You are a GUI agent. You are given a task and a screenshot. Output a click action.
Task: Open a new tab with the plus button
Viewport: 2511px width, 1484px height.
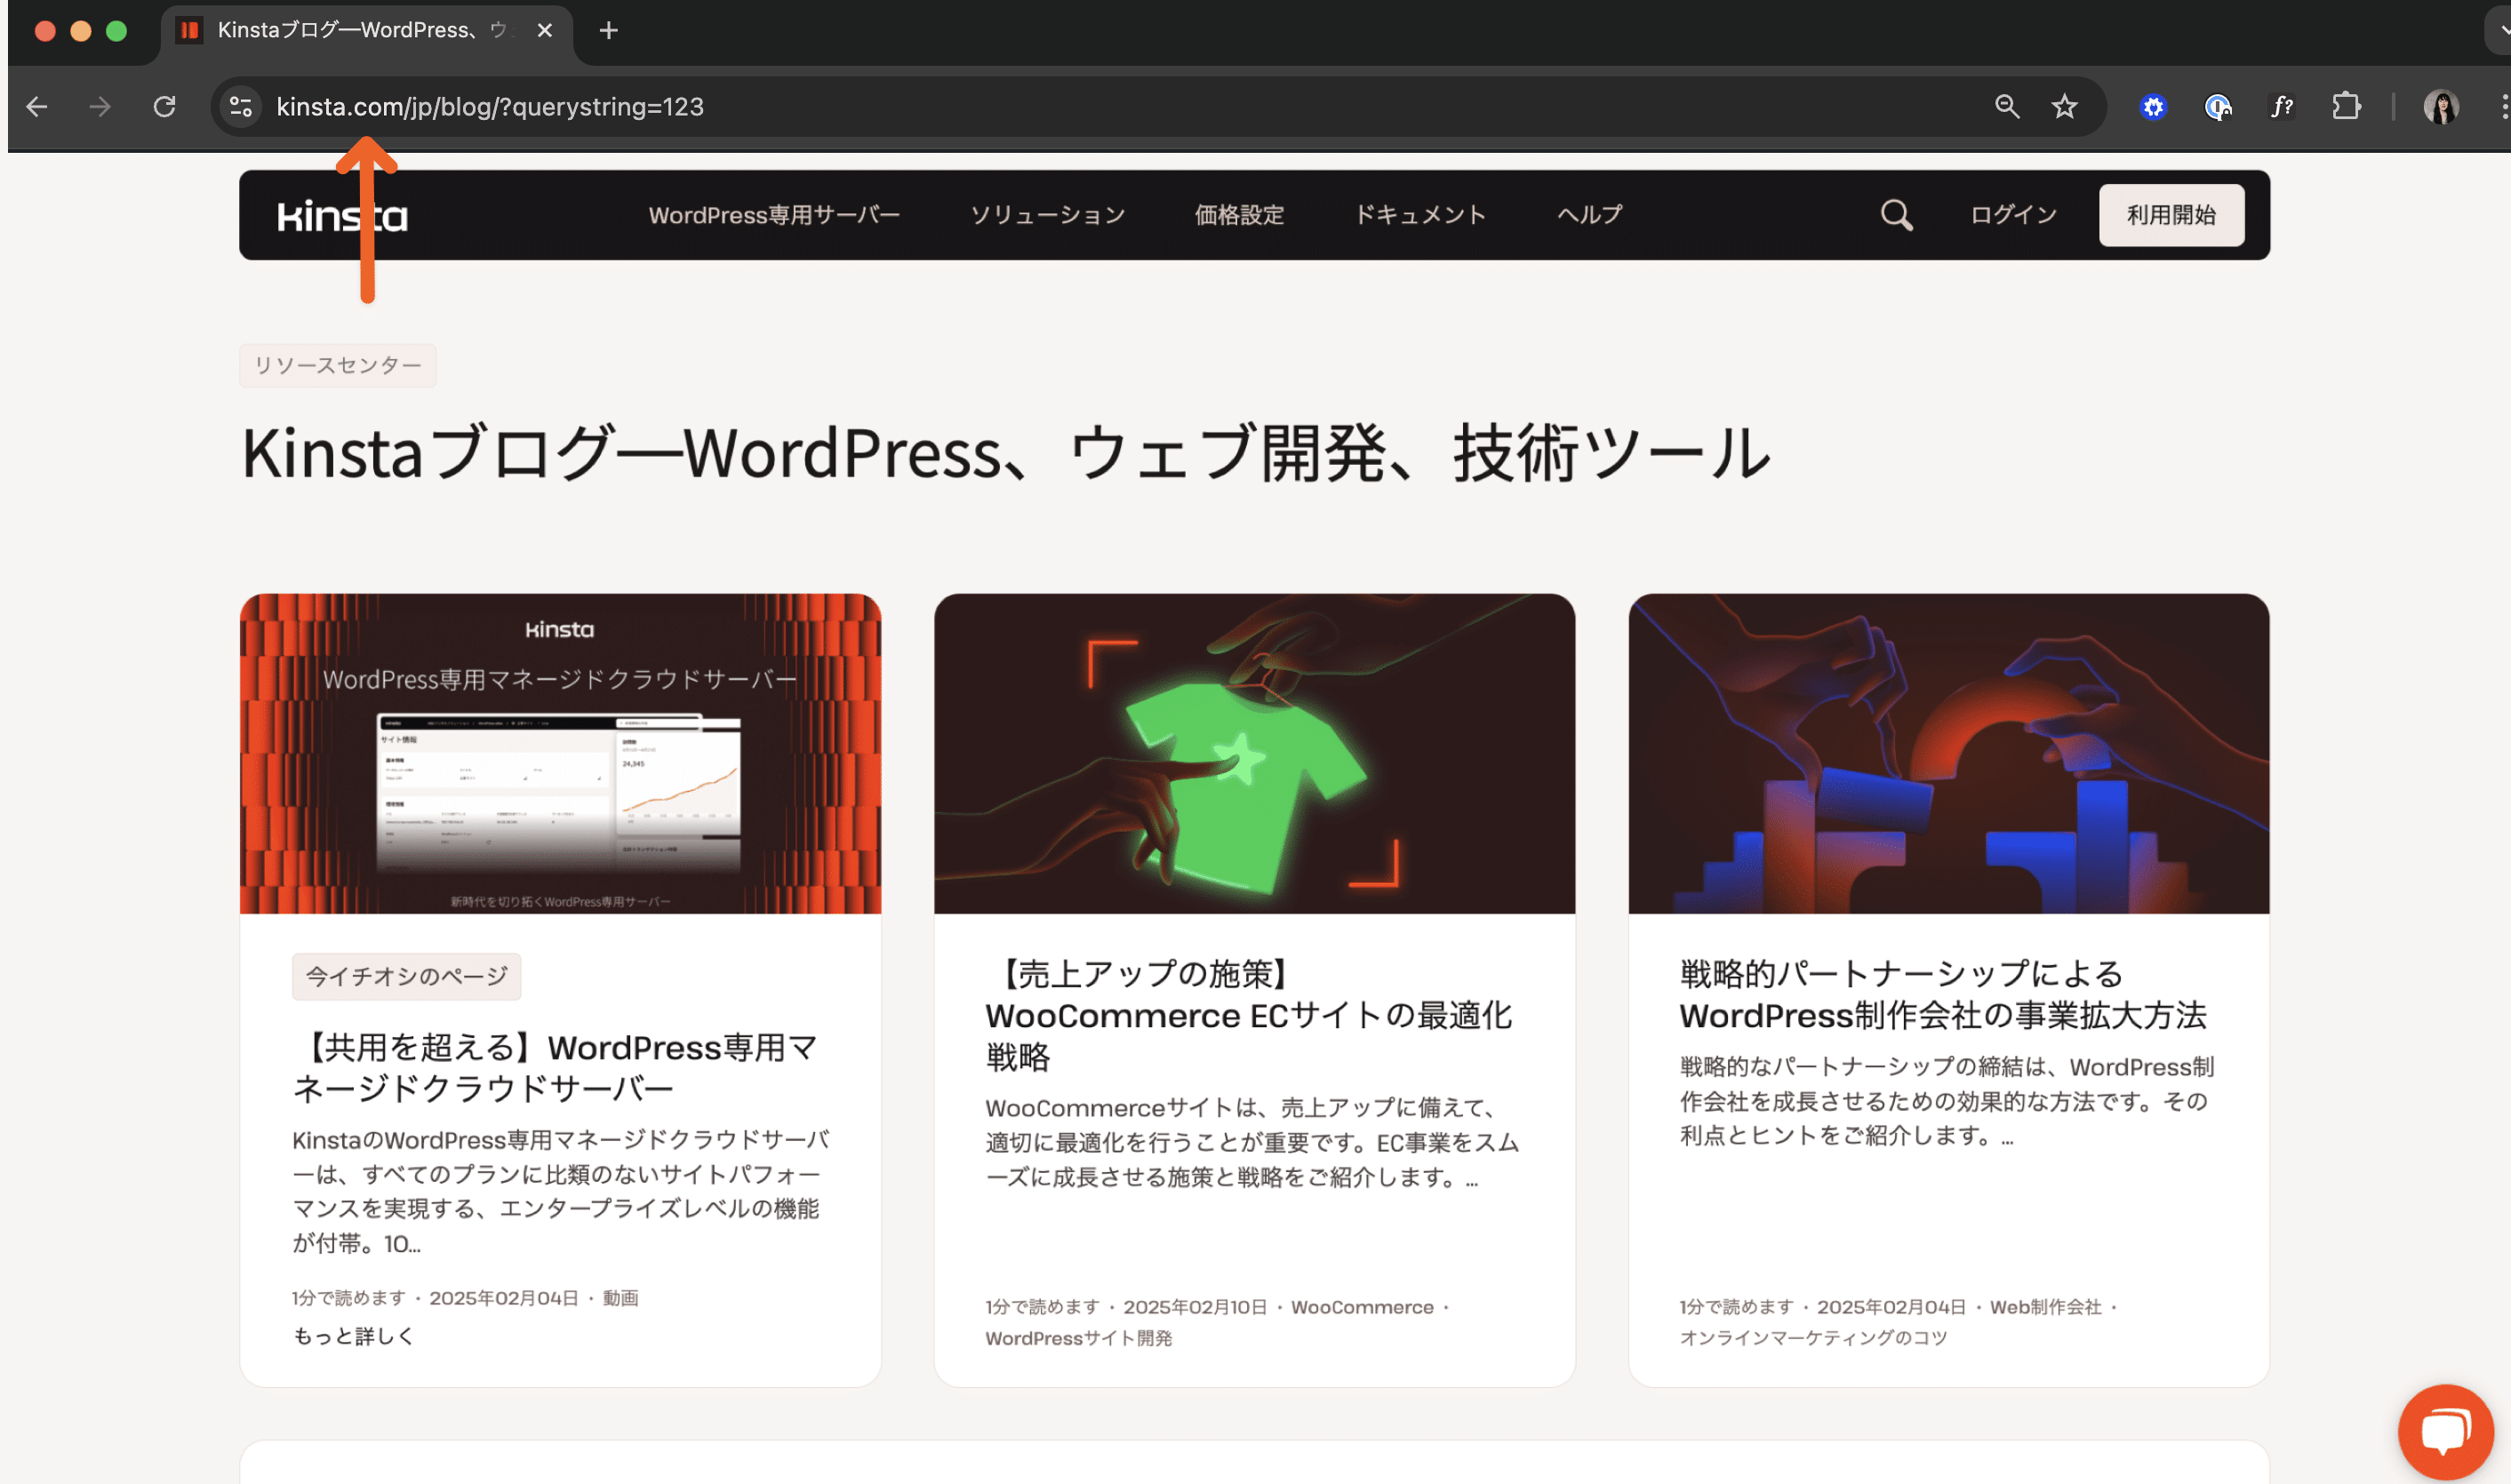[608, 31]
